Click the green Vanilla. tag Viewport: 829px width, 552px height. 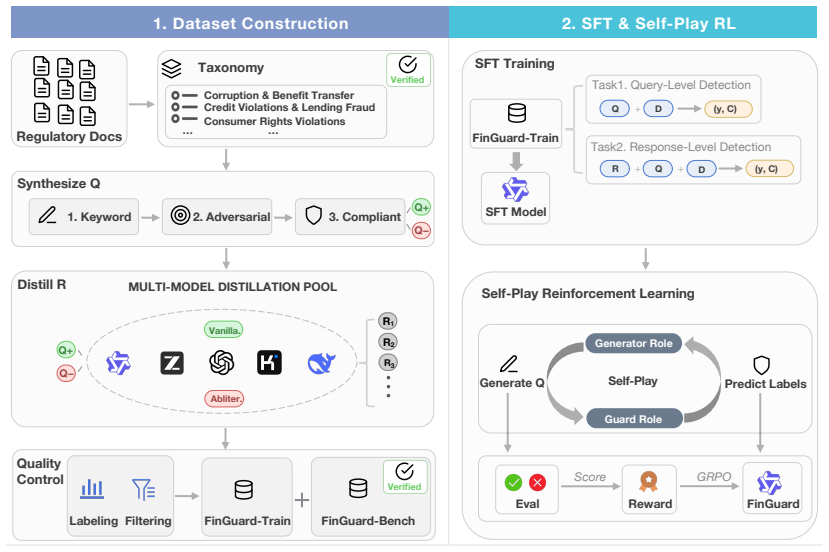(x=224, y=330)
